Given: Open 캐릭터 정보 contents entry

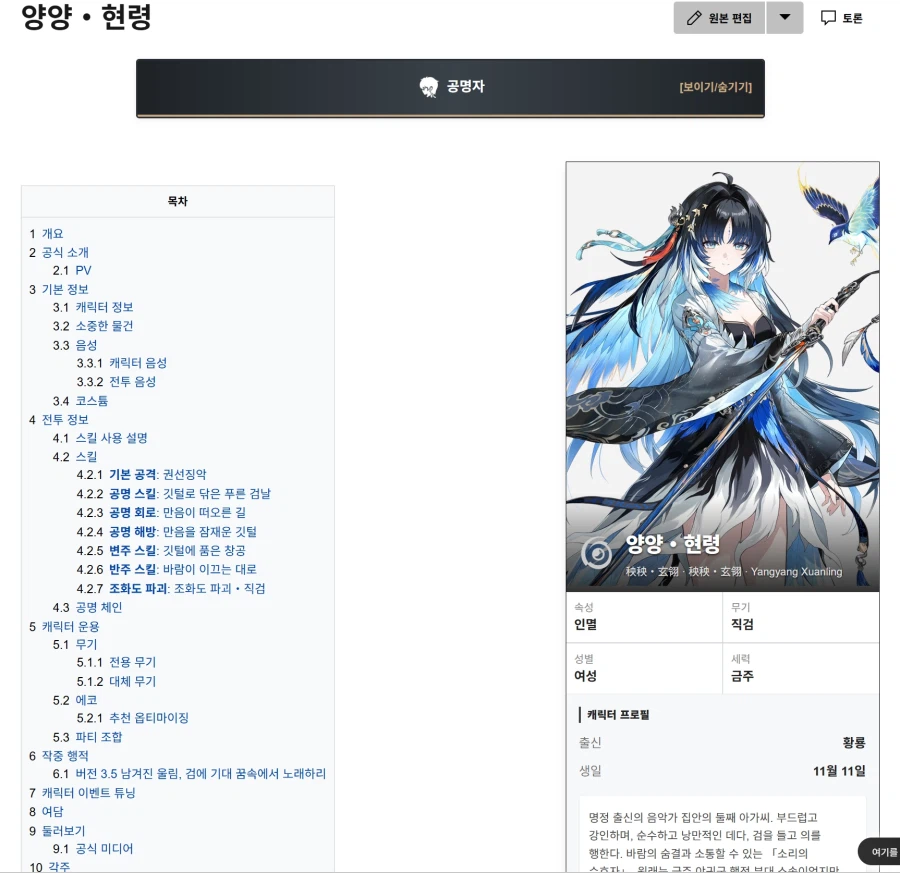Looking at the screenshot, I should (104, 307).
